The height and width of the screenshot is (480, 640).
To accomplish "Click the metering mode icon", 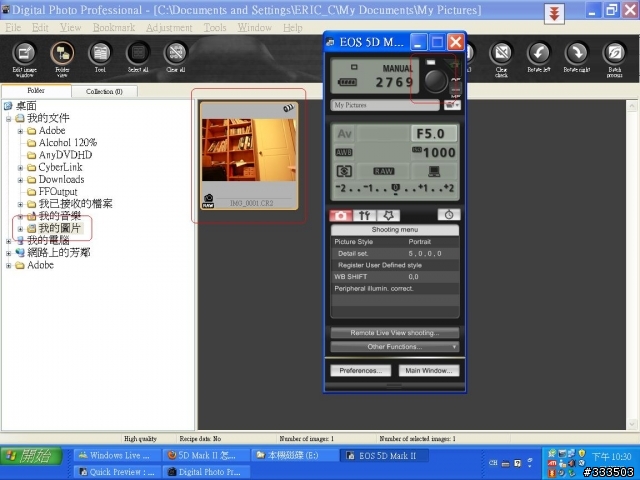I will point(344,171).
